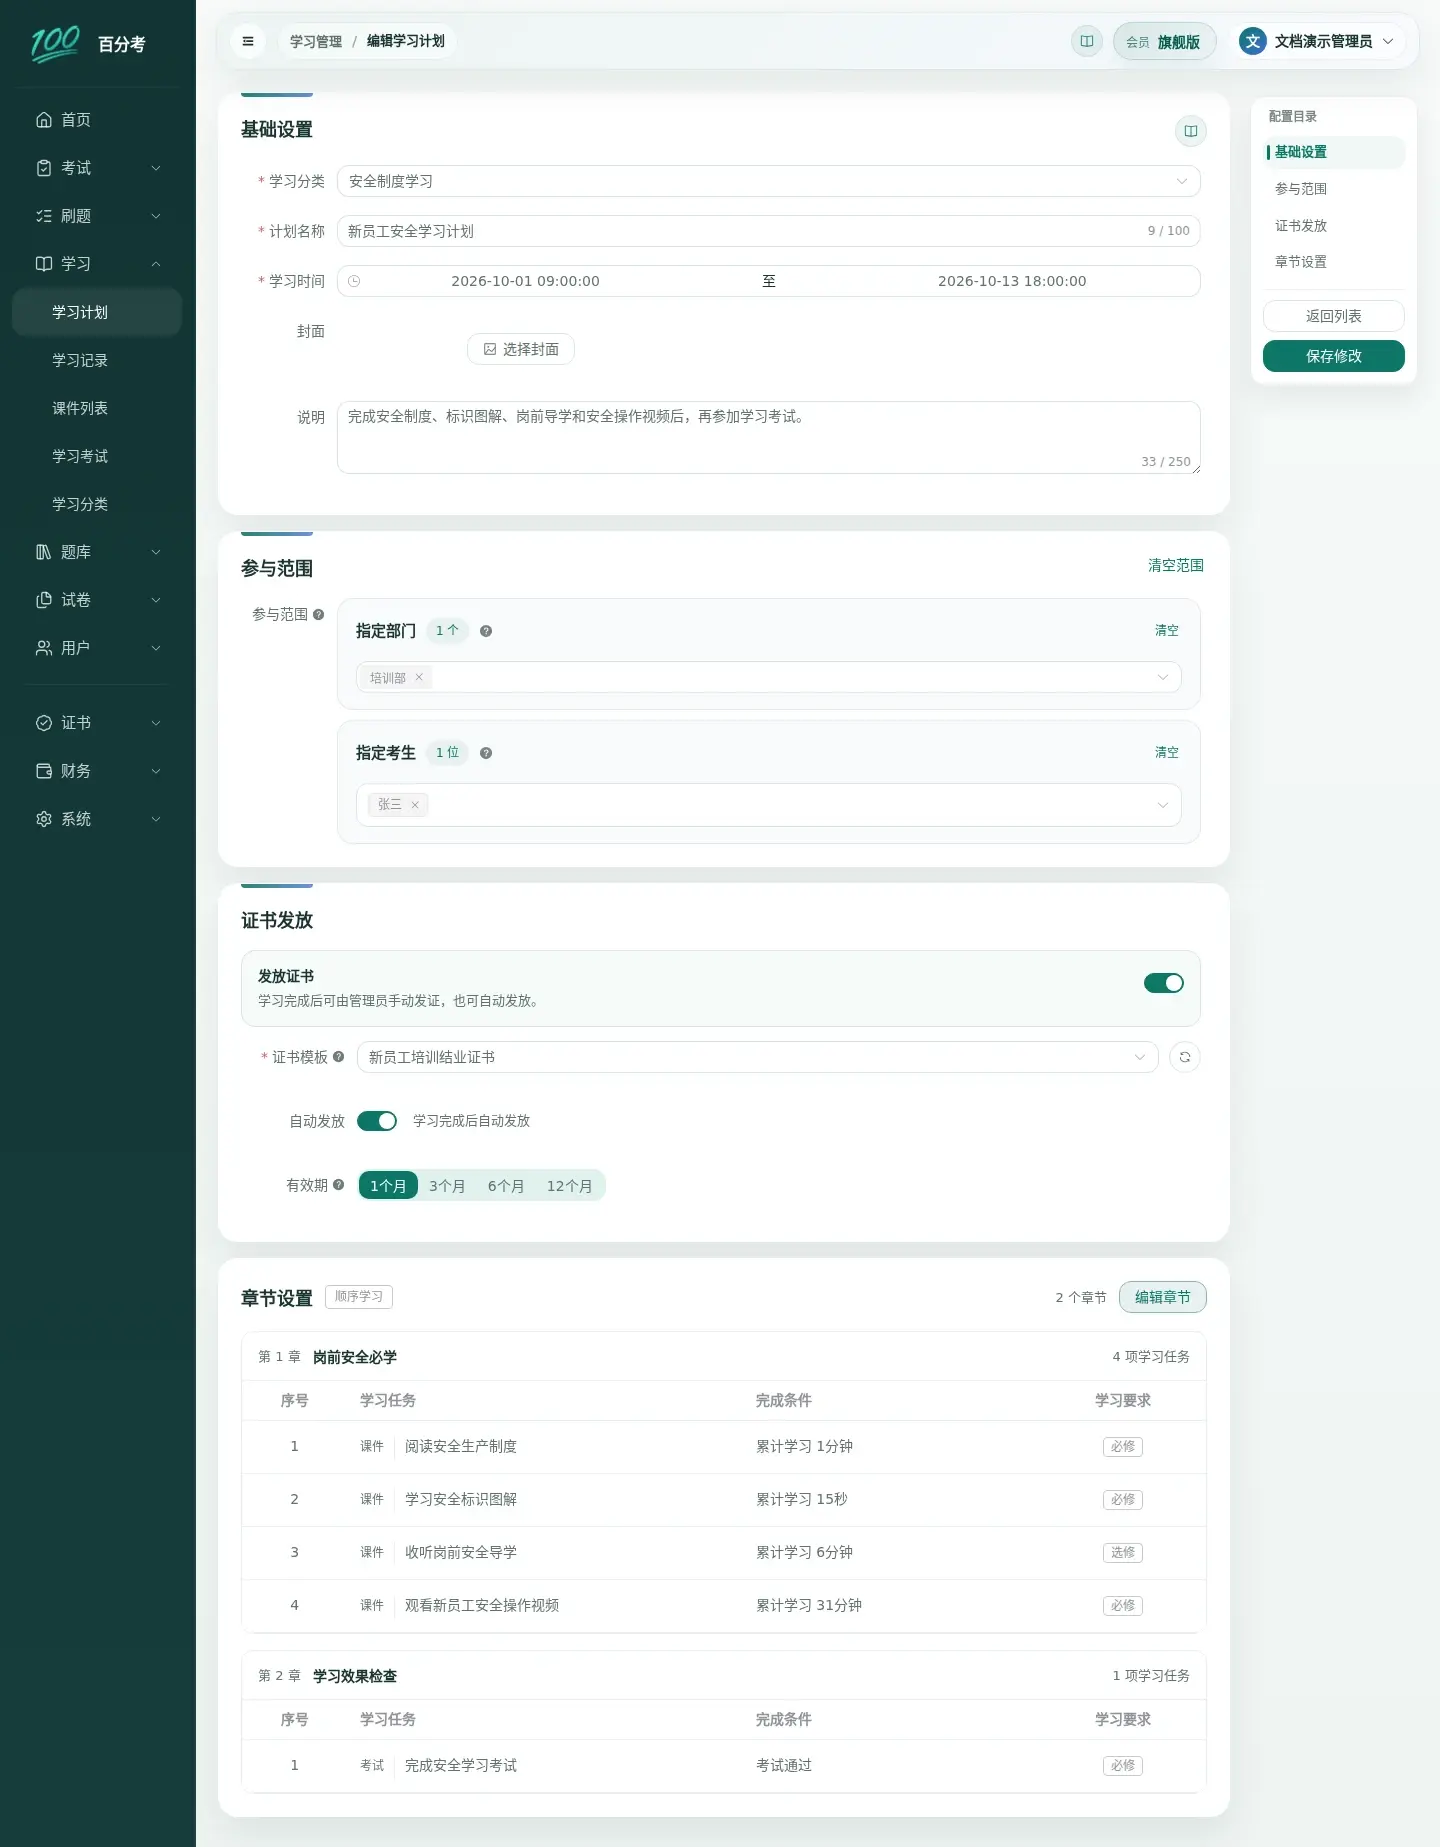Open the 证书模板 dropdown
This screenshot has width=1440, height=1847.
(x=757, y=1057)
